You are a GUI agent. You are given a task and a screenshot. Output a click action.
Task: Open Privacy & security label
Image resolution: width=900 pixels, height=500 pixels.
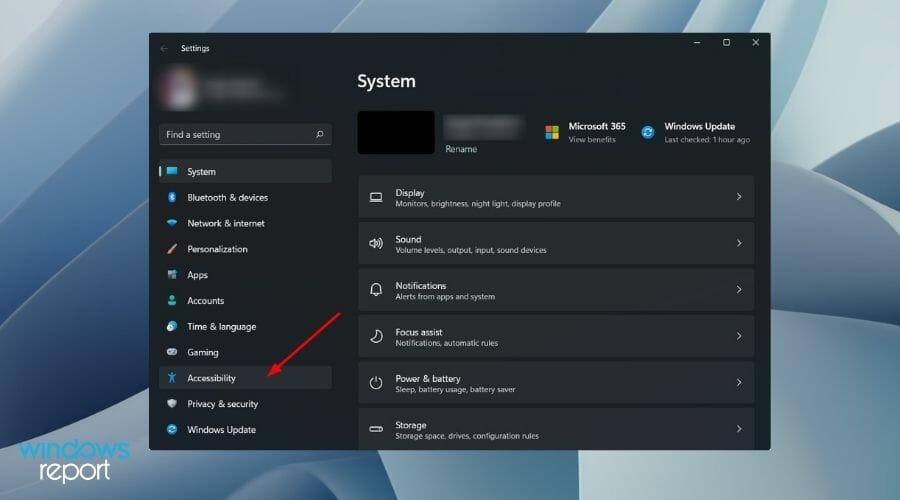223,404
